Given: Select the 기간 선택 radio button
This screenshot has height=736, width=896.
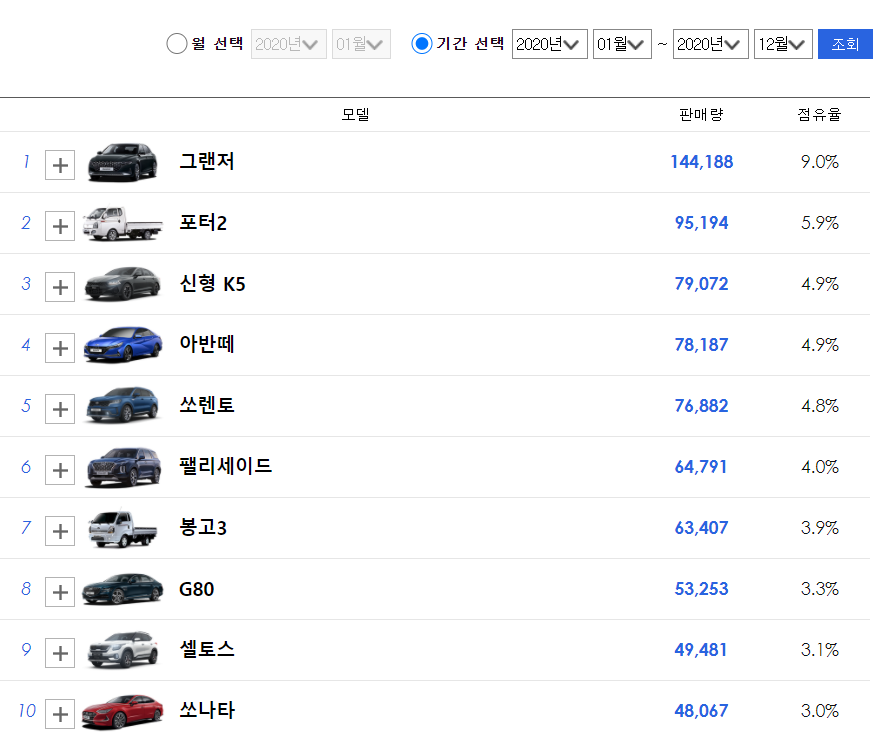Looking at the screenshot, I should coord(422,44).
